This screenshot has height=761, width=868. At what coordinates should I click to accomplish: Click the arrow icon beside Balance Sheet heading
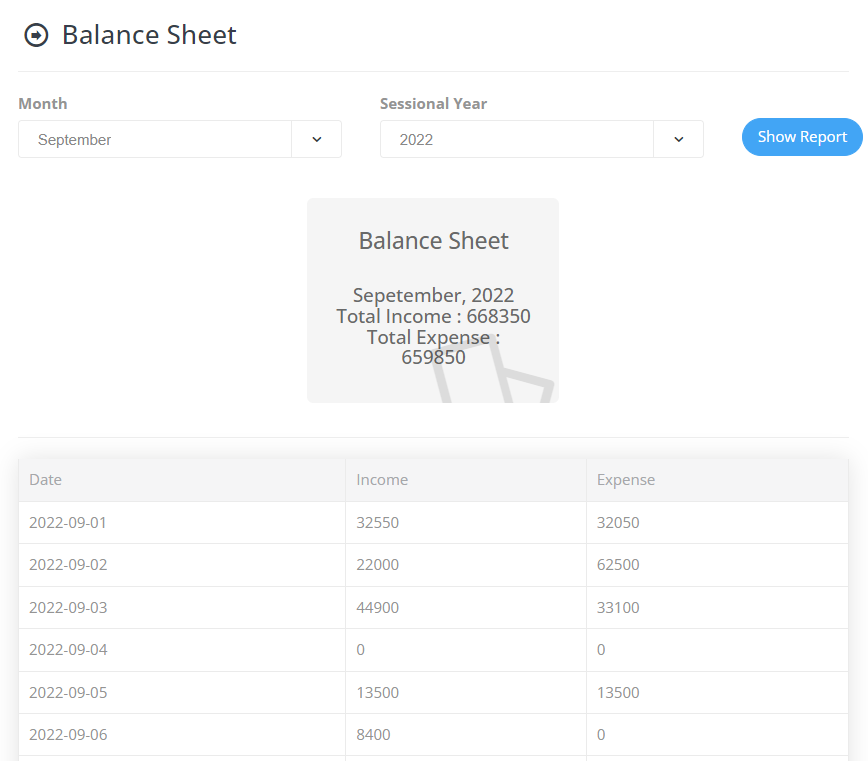pos(36,34)
